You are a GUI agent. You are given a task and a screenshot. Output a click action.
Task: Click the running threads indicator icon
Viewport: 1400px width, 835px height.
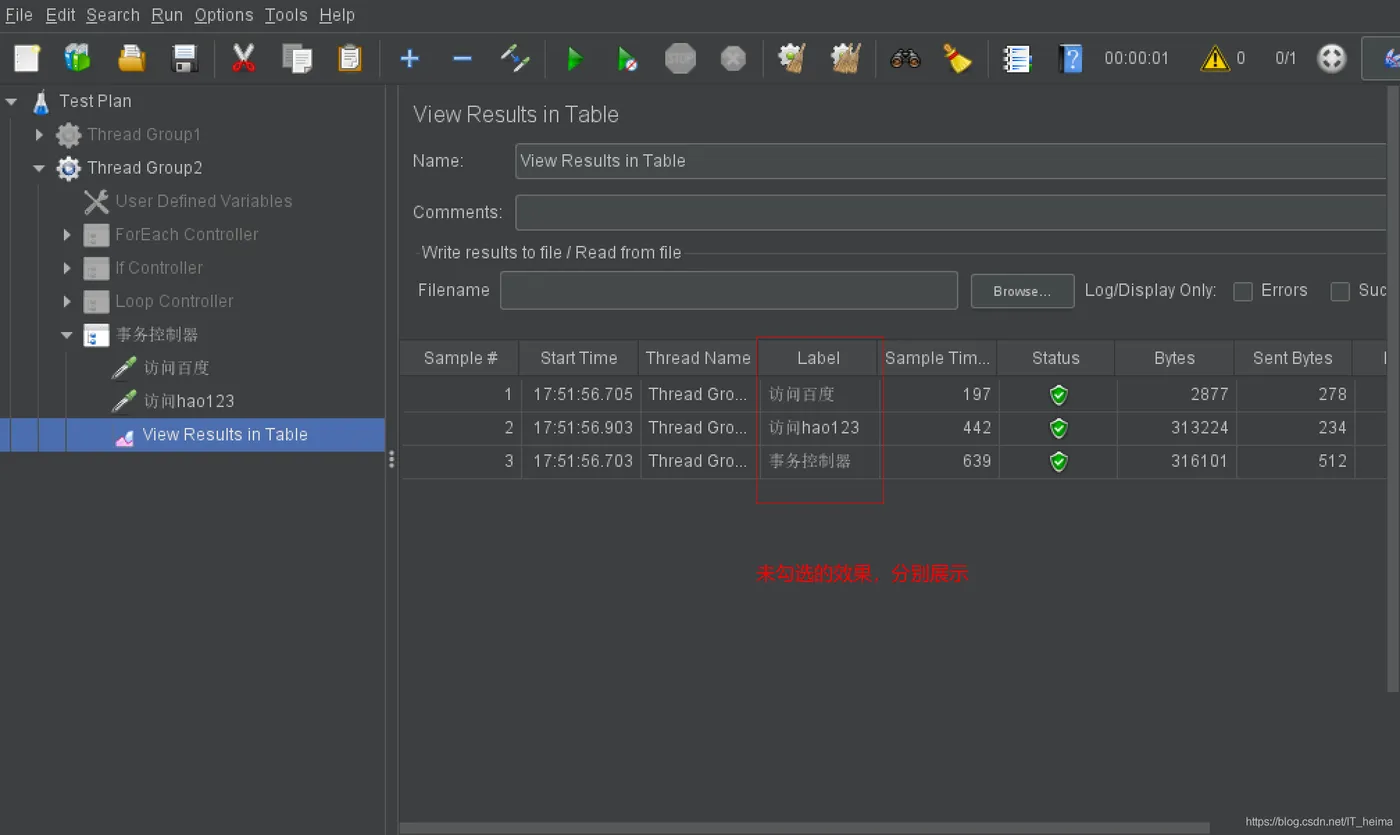[x=1332, y=58]
